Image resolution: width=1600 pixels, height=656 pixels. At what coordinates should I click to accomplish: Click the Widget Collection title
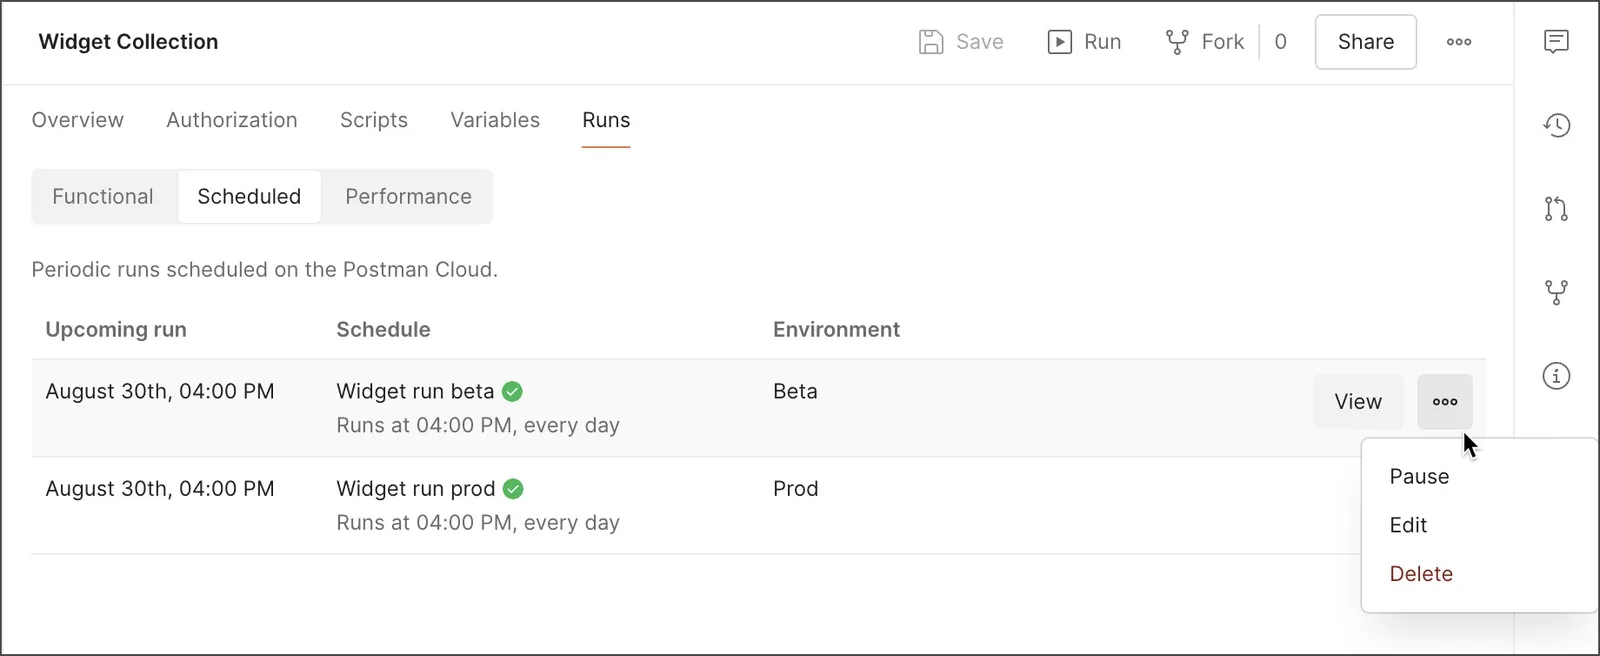pyautogui.click(x=128, y=42)
